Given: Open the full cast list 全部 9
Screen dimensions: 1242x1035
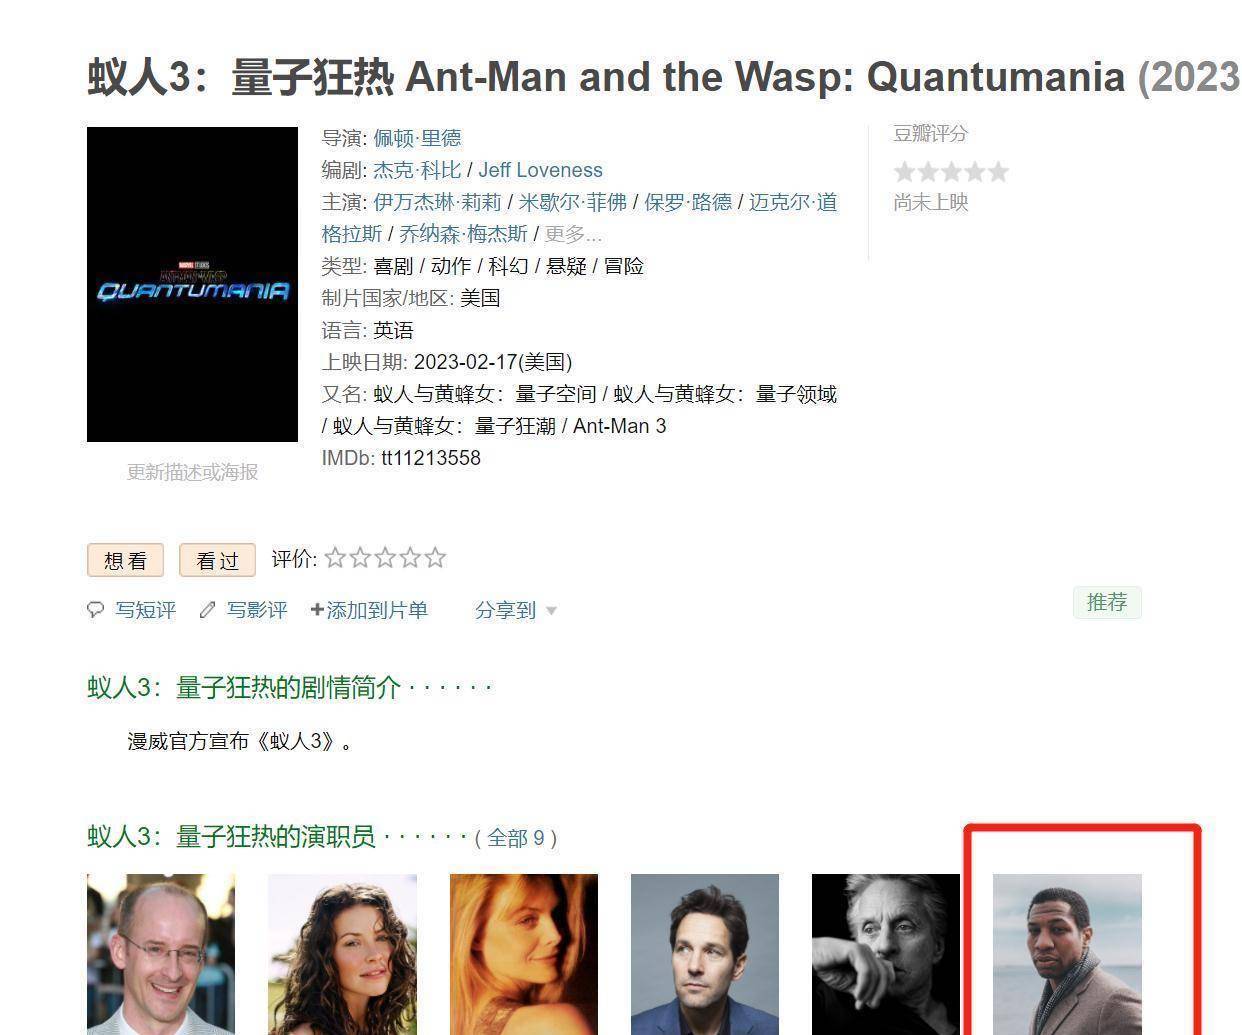Looking at the screenshot, I should [516, 837].
